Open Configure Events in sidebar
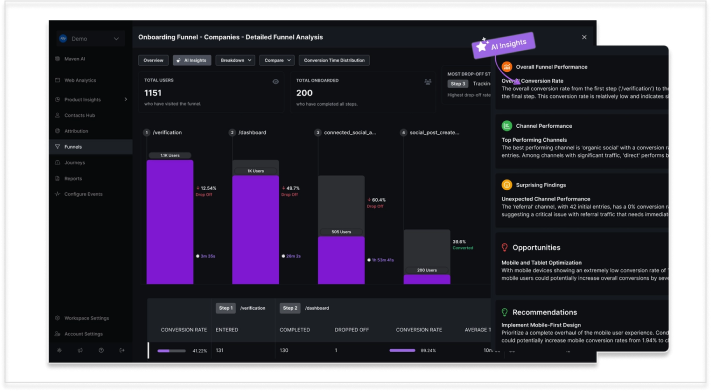 (83, 194)
